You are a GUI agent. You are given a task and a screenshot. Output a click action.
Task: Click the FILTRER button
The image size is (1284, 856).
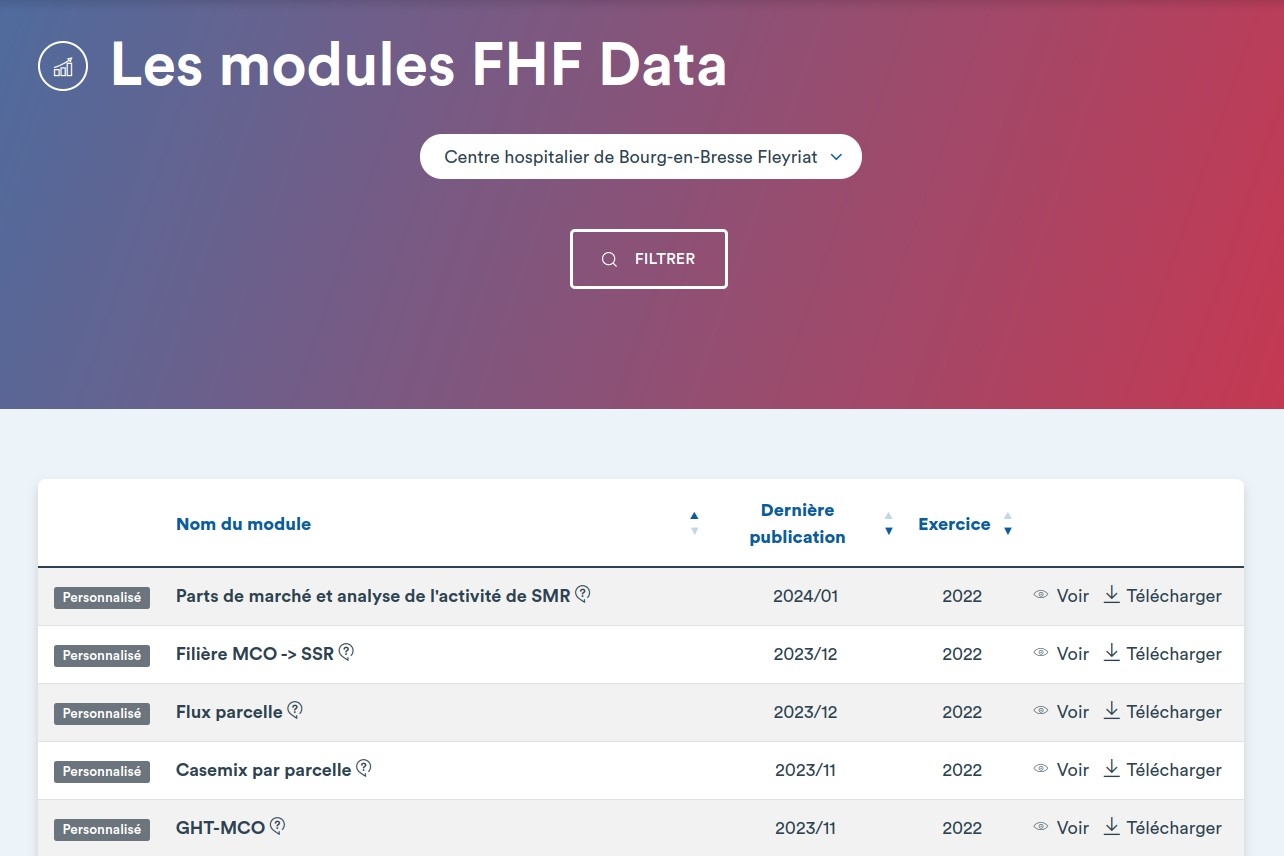(x=649, y=259)
